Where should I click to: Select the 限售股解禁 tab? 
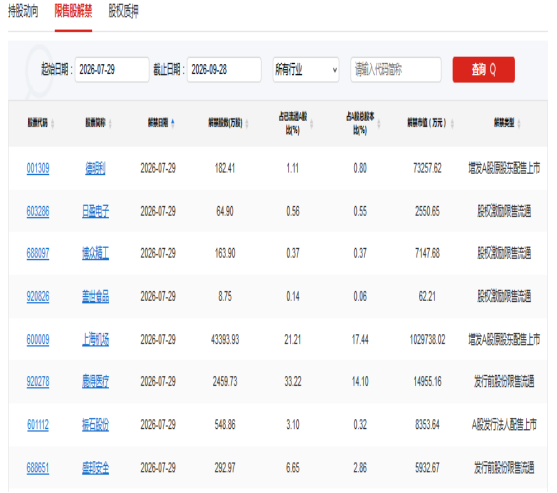tap(73, 11)
